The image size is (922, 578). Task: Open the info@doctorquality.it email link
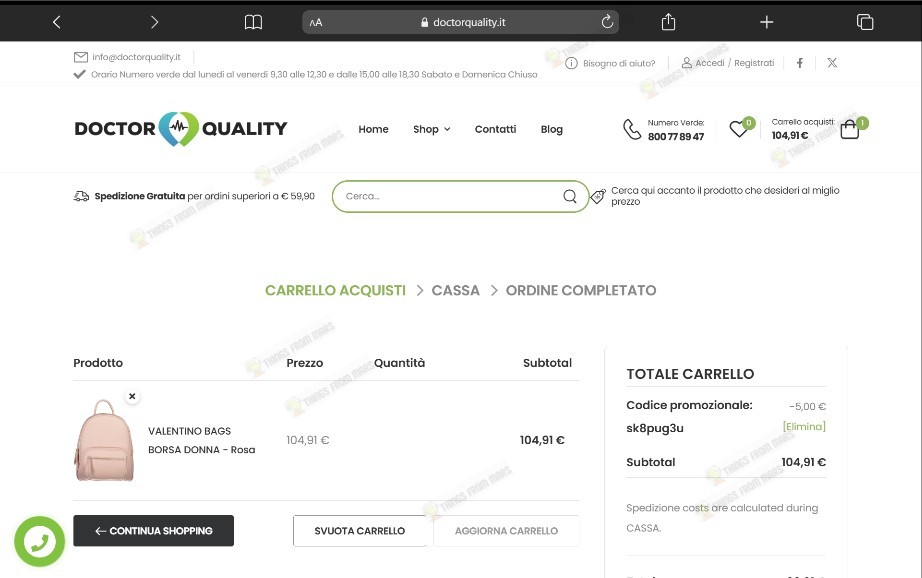(136, 57)
